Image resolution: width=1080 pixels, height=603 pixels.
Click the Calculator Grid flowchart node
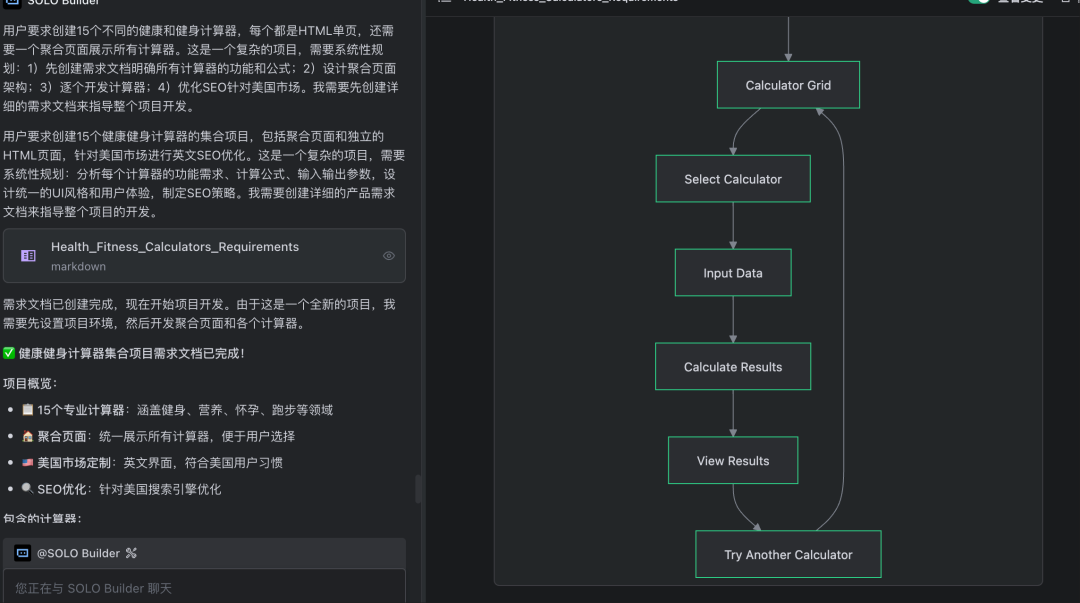click(788, 85)
